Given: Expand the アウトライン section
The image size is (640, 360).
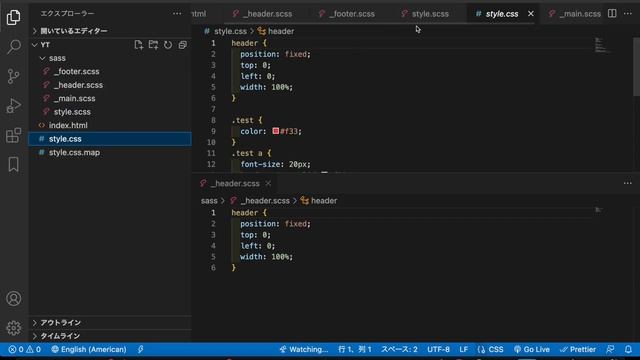Looking at the screenshot, I should click(110, 322).
